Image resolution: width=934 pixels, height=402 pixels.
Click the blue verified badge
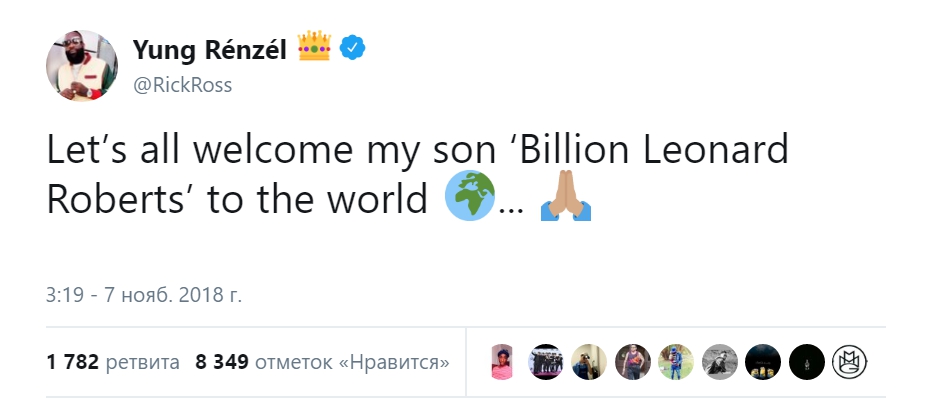pos(352,46)
